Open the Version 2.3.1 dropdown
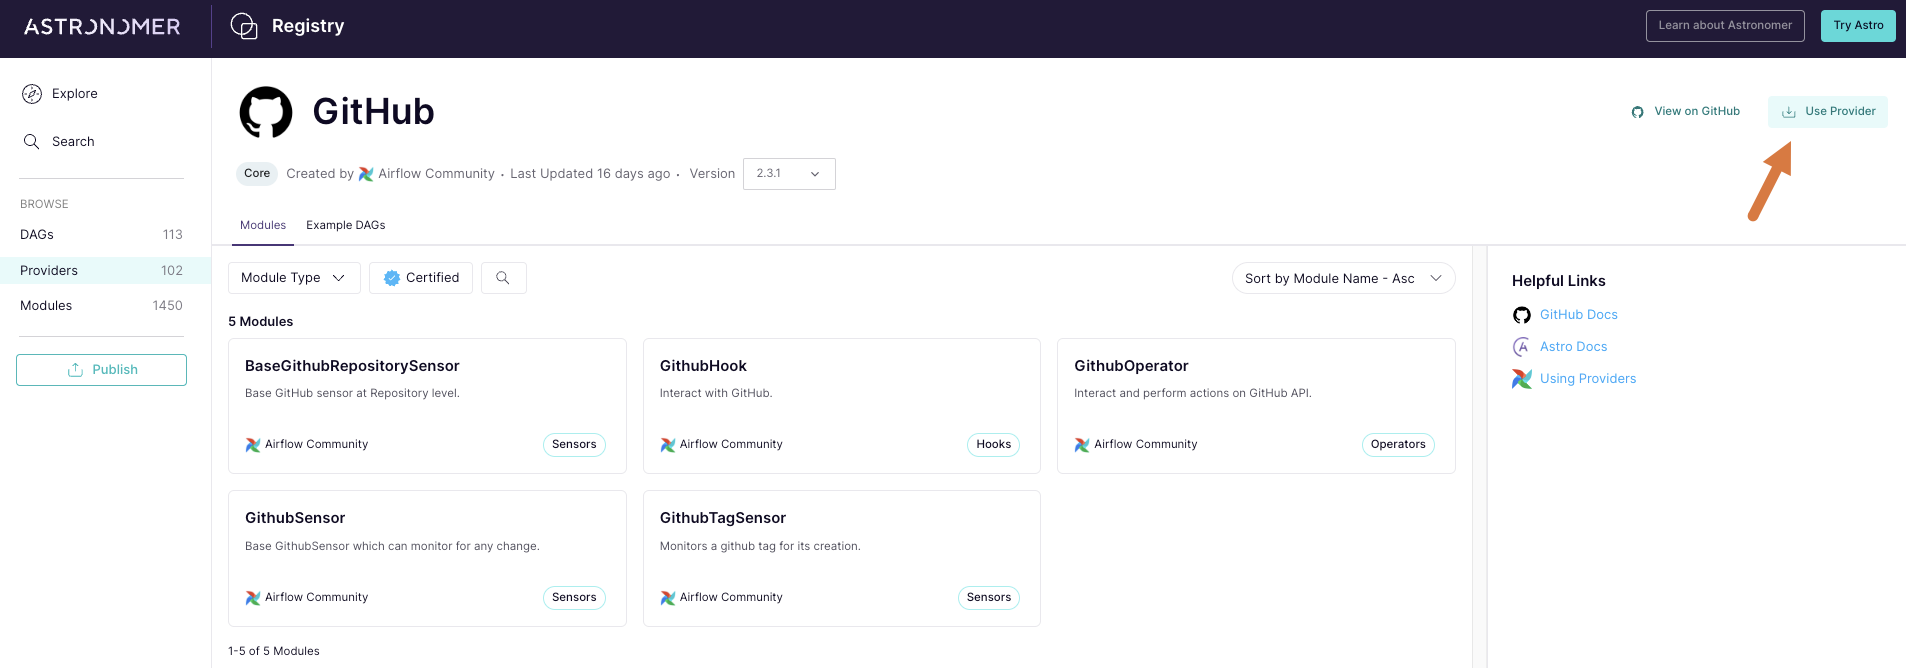1906x668 pixels. (789, 174)
